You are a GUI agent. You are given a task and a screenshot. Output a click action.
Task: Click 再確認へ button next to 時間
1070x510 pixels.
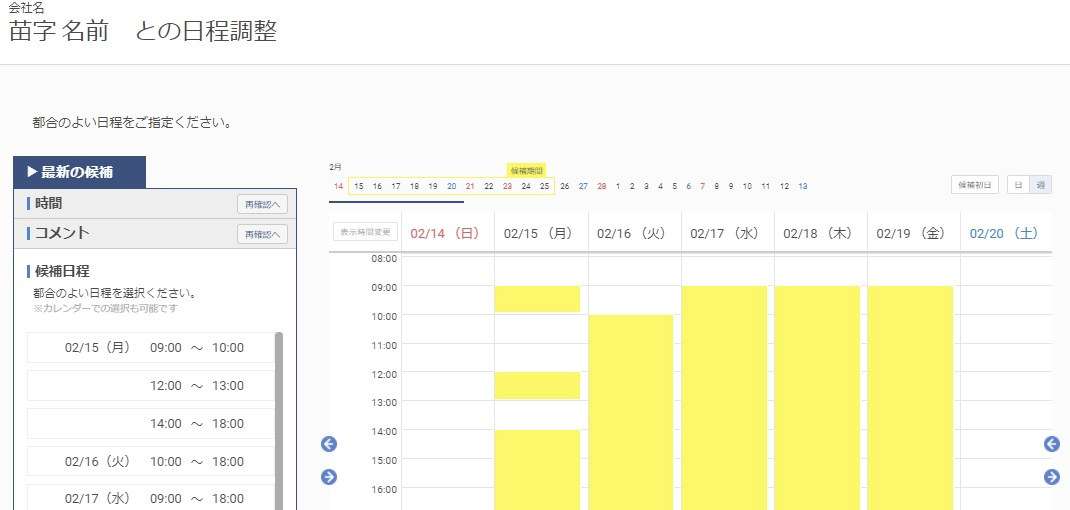coord(263,204)
